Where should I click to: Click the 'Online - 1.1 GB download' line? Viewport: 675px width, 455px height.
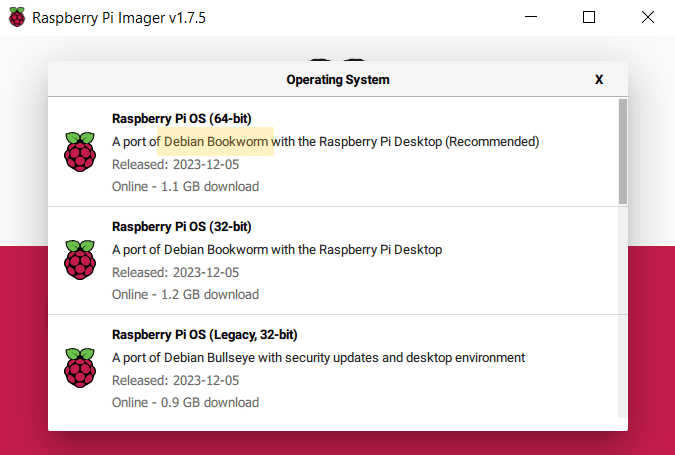[185, 186]
